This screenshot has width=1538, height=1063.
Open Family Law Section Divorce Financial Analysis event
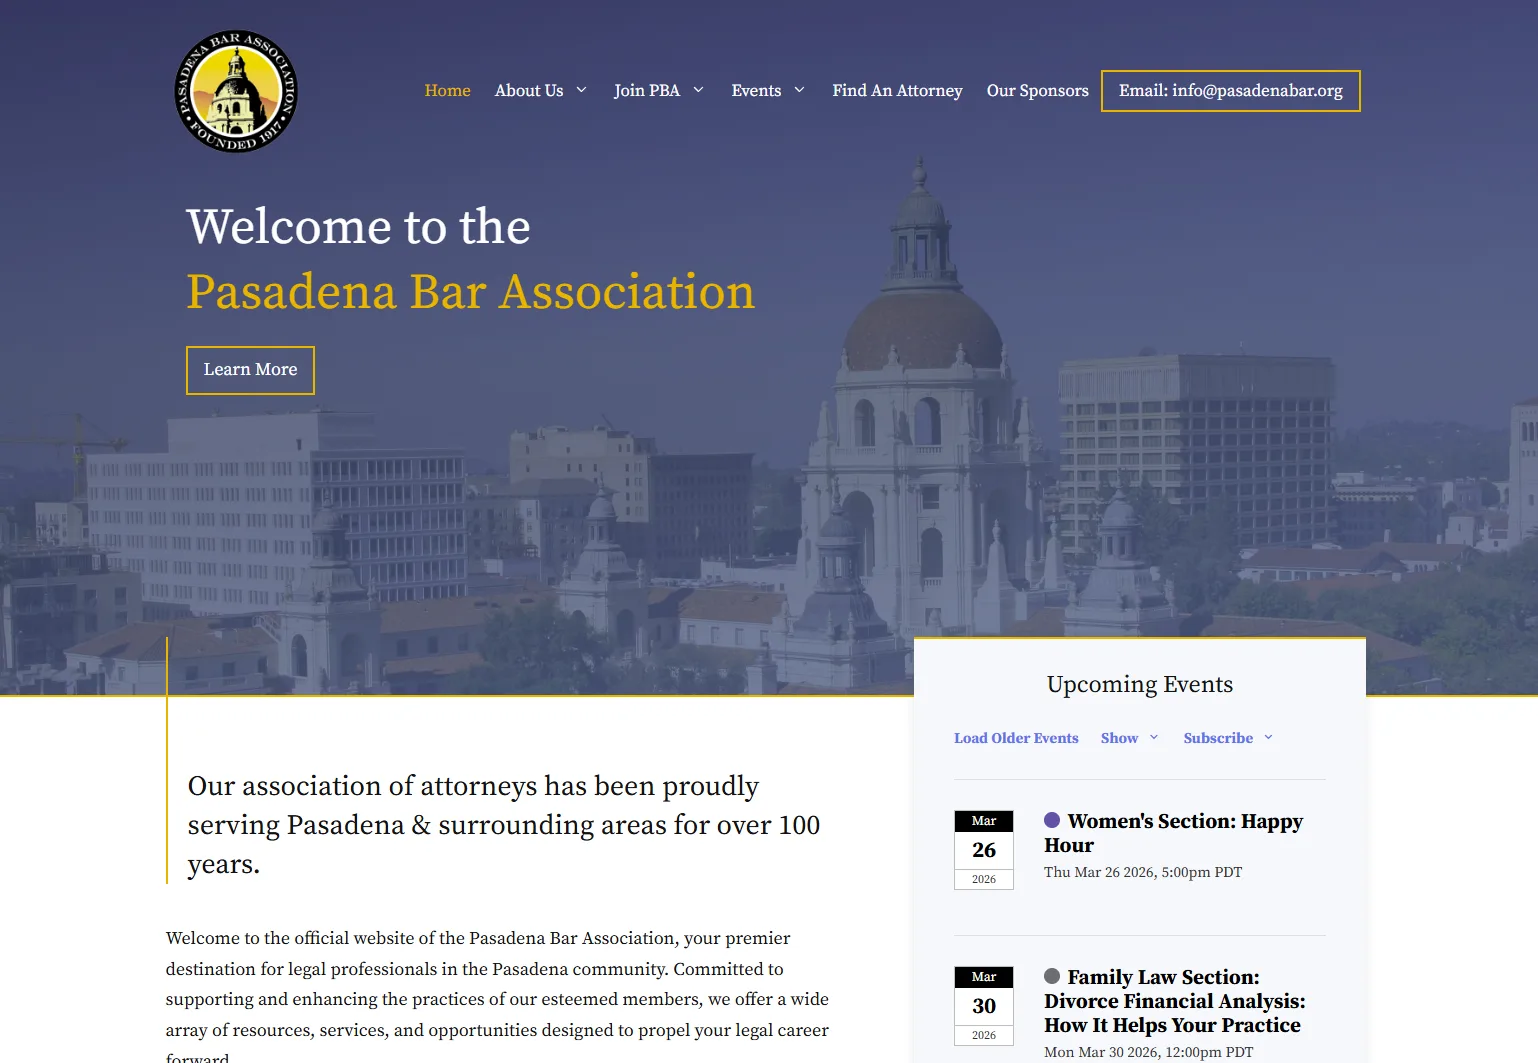point(1175,1001)
